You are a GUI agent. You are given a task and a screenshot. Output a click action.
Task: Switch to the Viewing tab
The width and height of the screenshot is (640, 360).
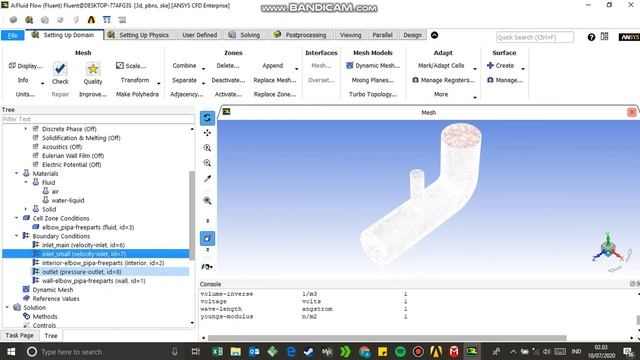[x=351, y=35]
